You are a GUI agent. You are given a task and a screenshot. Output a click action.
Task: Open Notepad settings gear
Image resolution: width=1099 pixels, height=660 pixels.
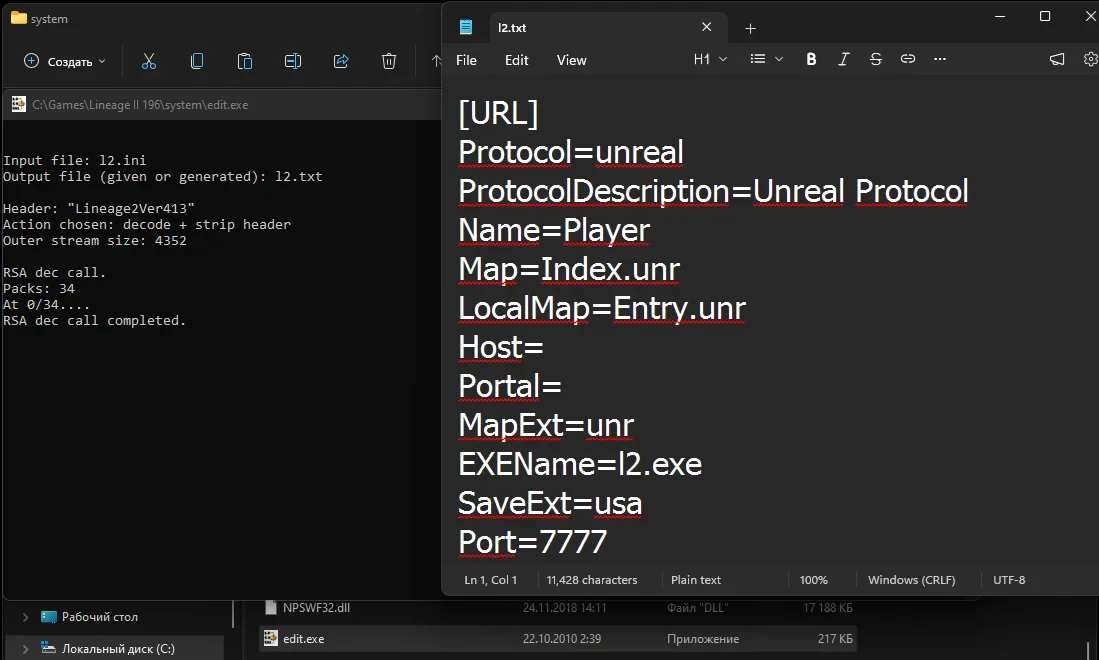point(1091,60)
